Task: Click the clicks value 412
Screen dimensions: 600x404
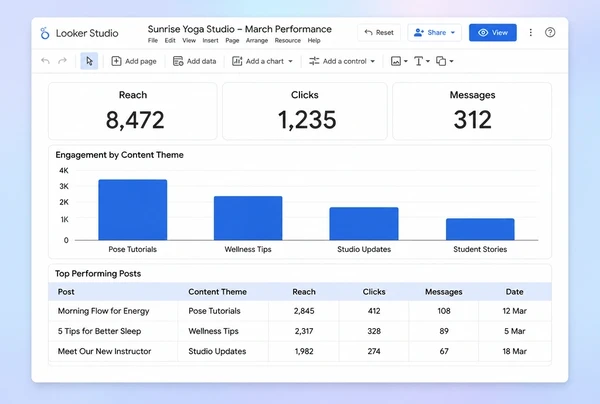Action: pos(374,311)
